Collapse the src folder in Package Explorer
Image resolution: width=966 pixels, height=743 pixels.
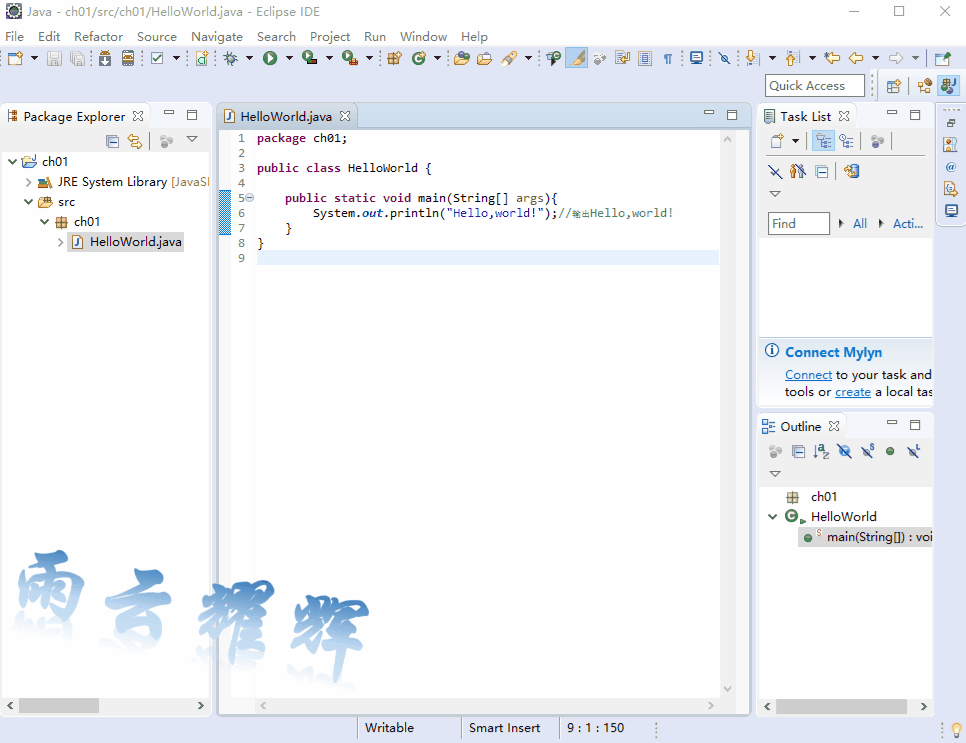tap(28, 202)
